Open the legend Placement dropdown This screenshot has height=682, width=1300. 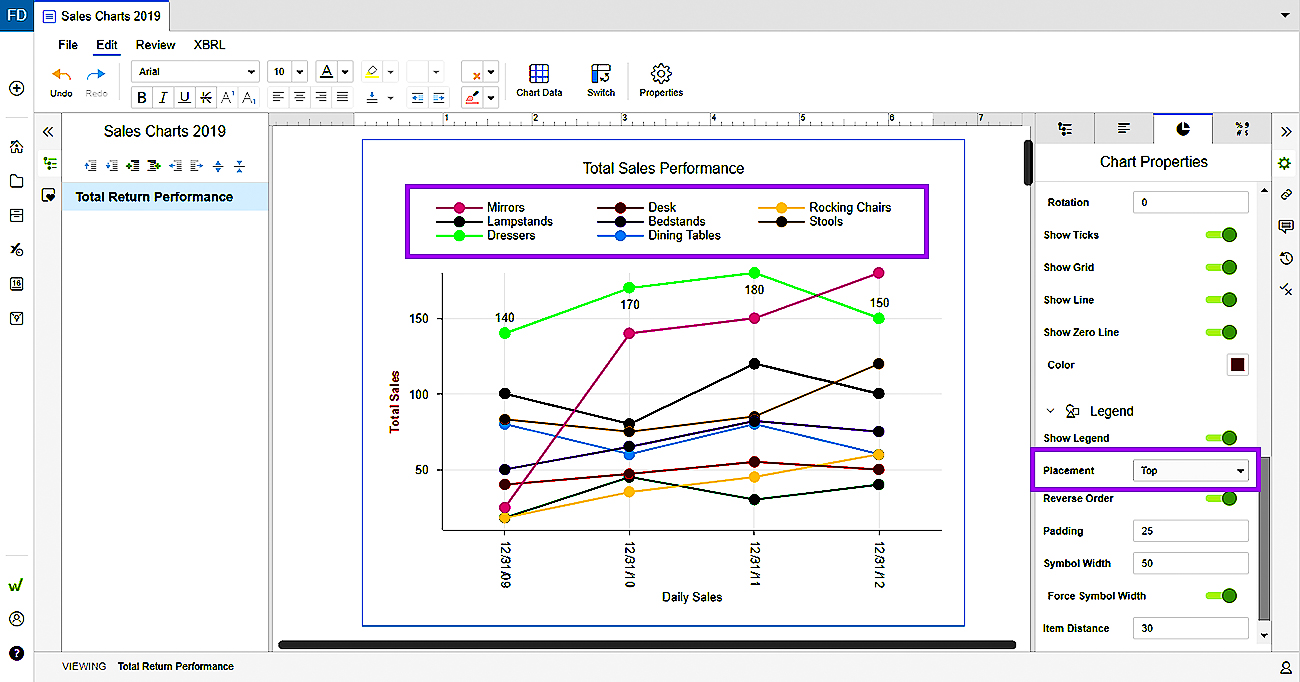point(1191,470)
